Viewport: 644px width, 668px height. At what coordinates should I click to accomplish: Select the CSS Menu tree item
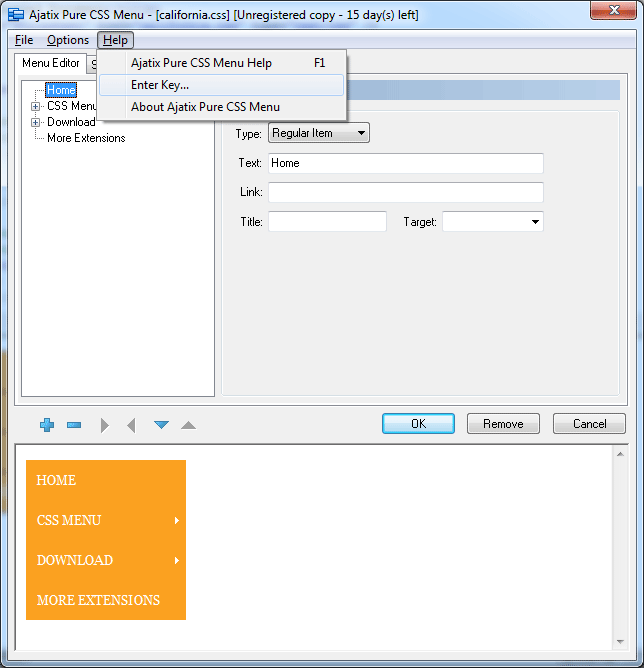(72, 106)
